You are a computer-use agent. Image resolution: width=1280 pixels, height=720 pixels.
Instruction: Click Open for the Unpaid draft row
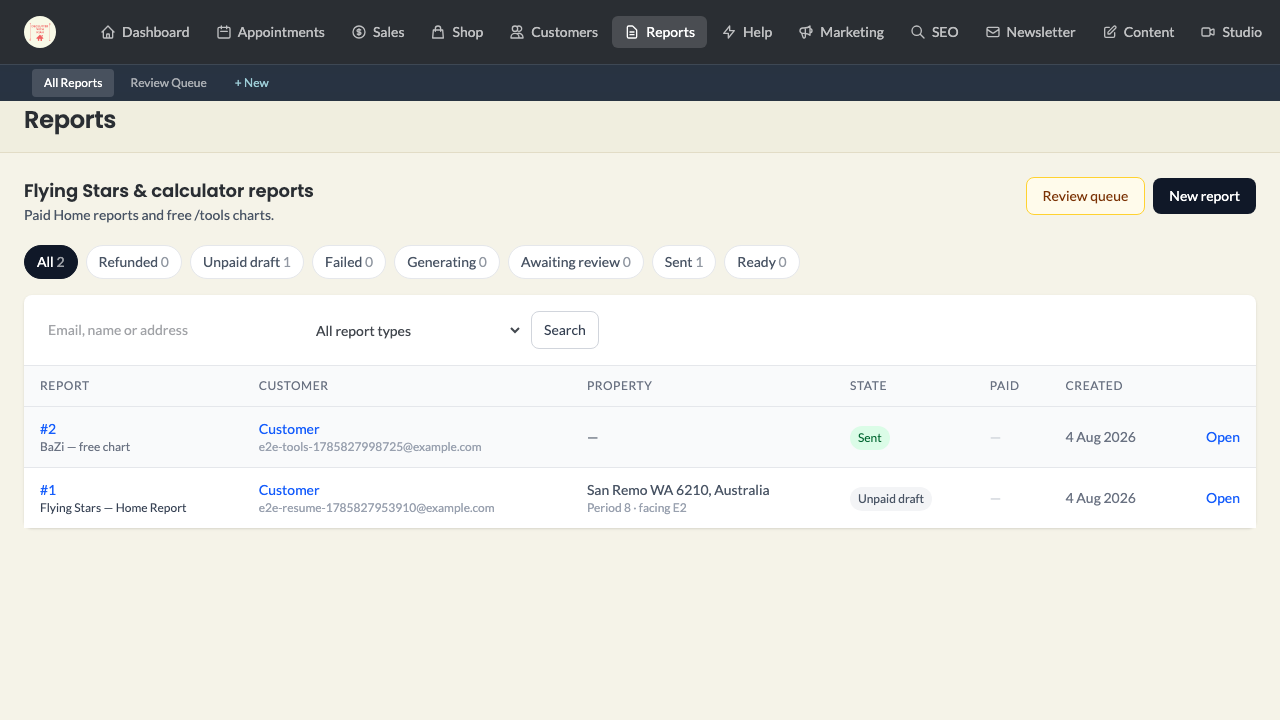click(1222, 498)
